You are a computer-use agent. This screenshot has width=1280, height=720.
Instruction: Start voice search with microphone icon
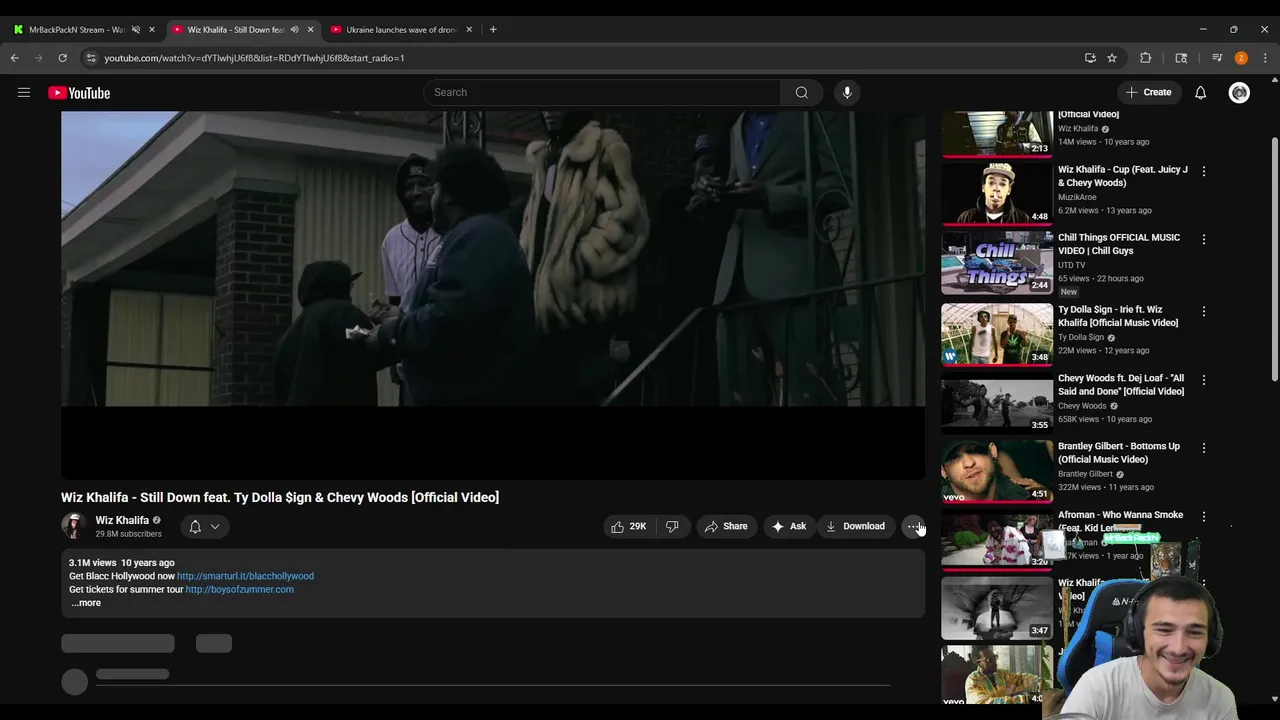847,92
